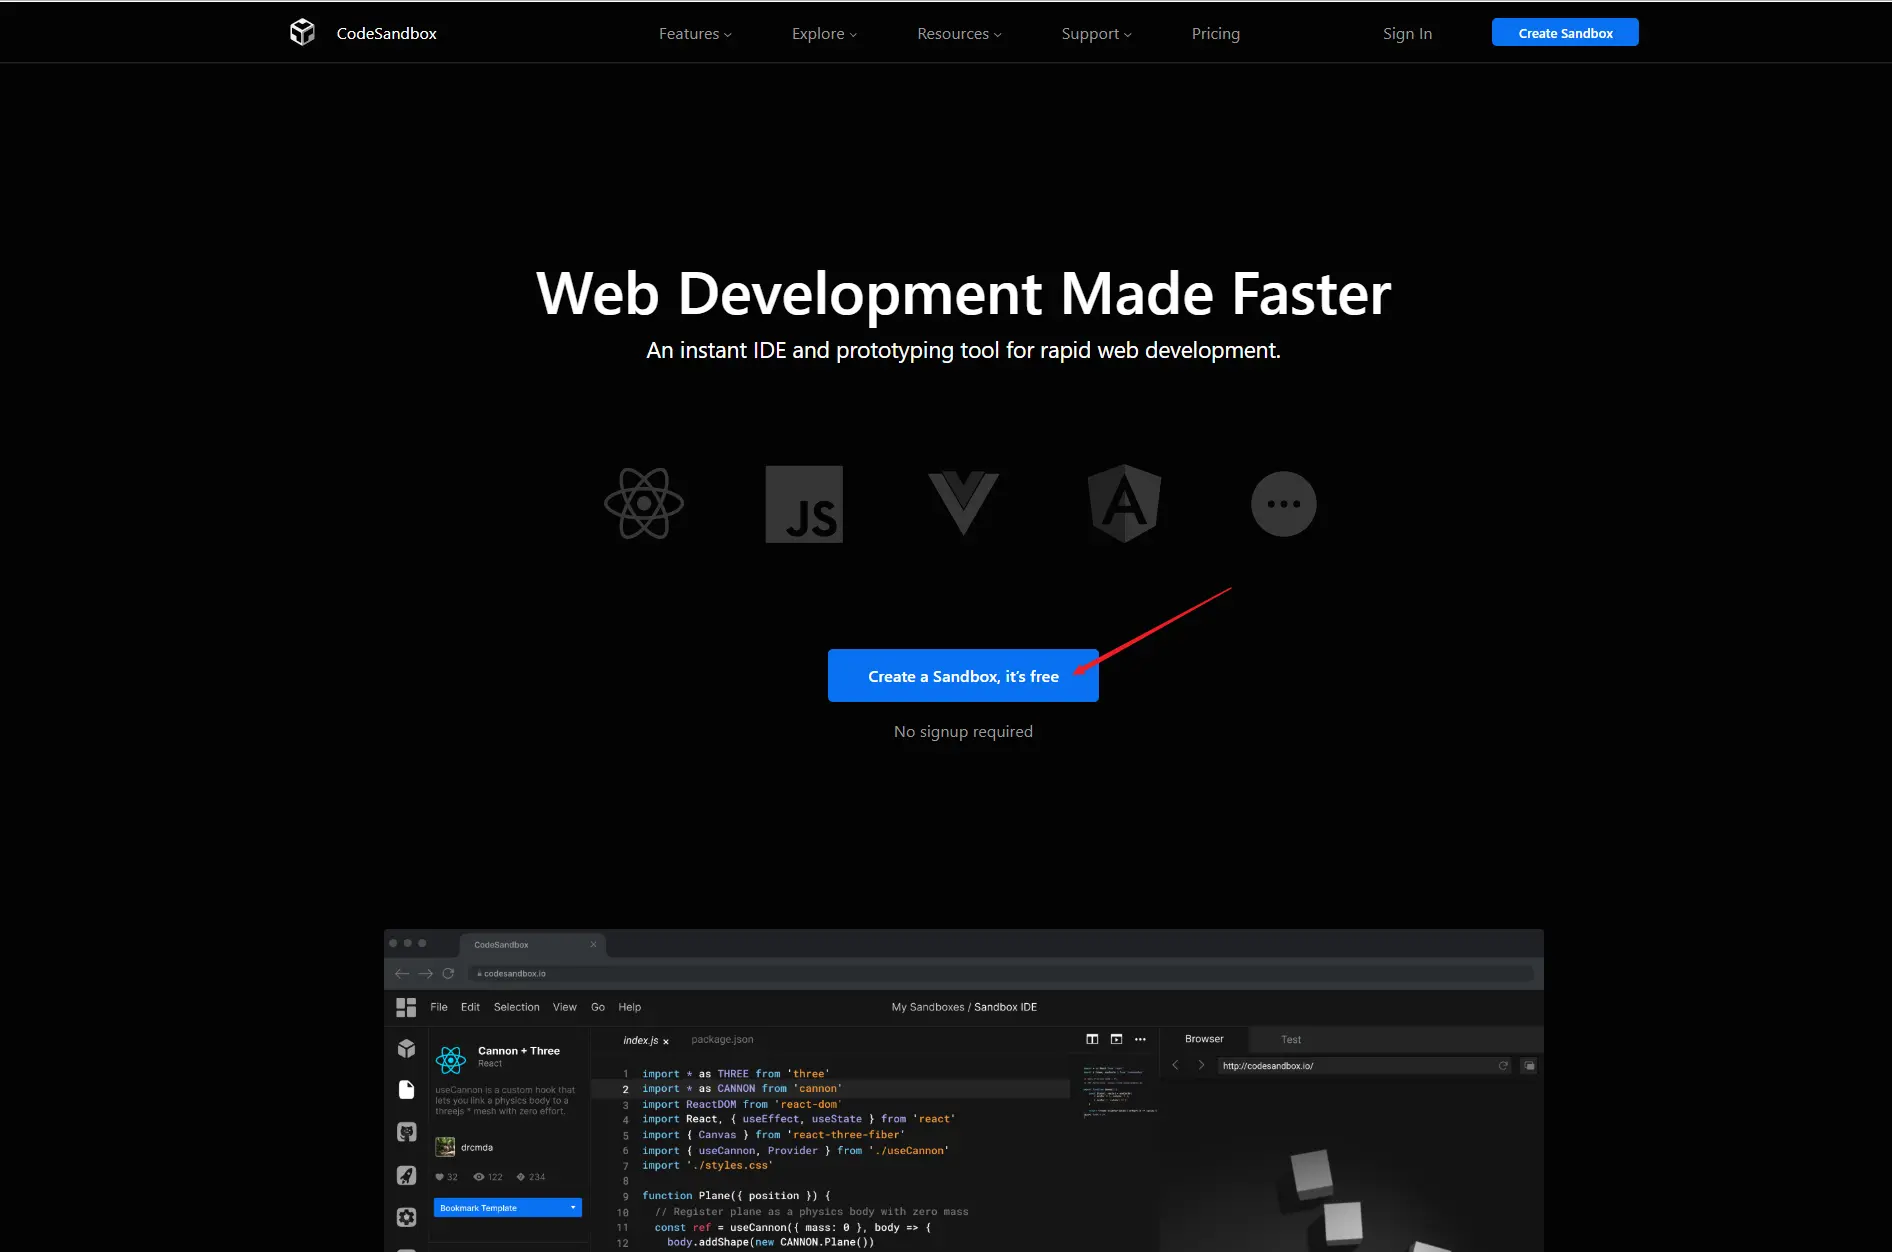Click the CodeSandbox cube logo icon
Viewport: 1892px width, 1252px height.
(x=302, y=33)
